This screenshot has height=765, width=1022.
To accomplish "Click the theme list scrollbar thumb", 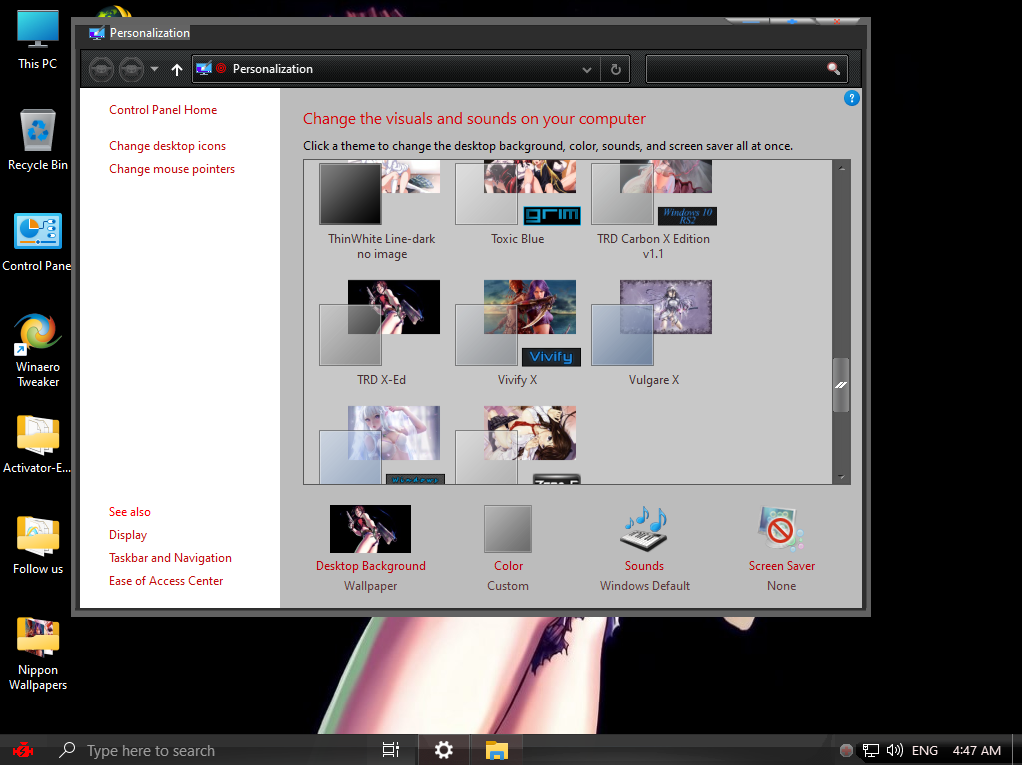I will 841,385.
